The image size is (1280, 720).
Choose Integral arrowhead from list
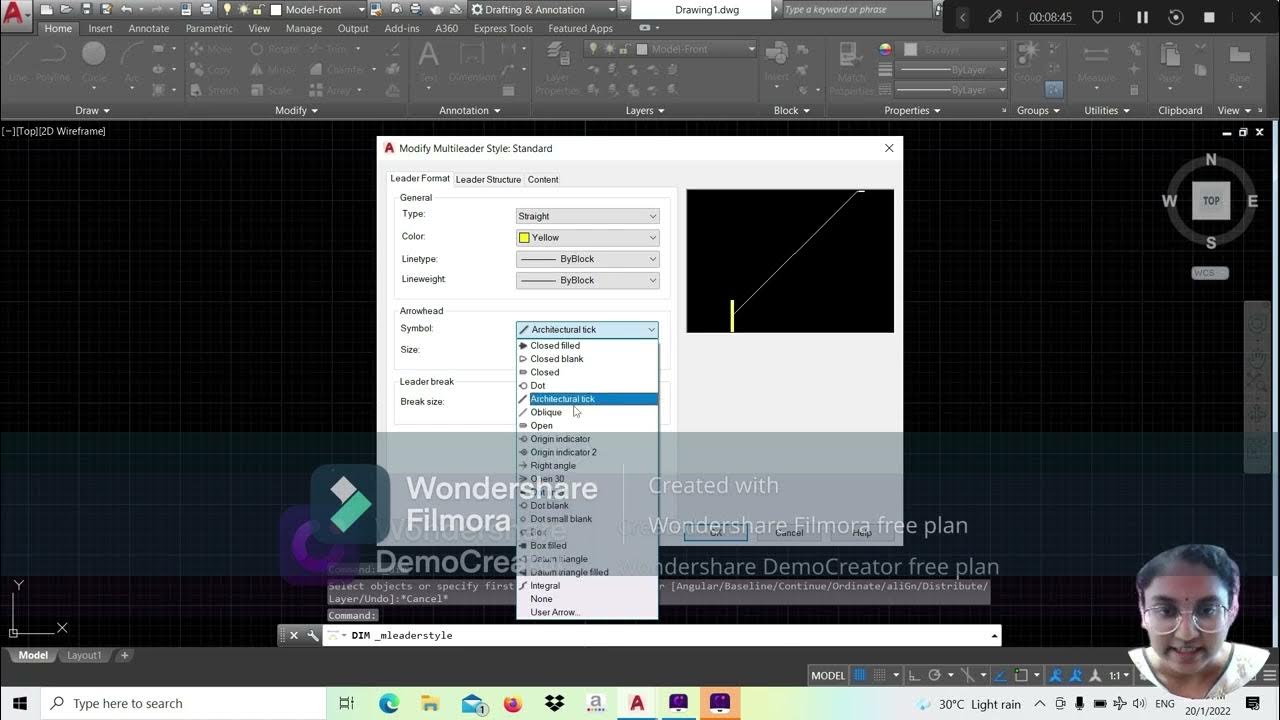coord(587,586)
